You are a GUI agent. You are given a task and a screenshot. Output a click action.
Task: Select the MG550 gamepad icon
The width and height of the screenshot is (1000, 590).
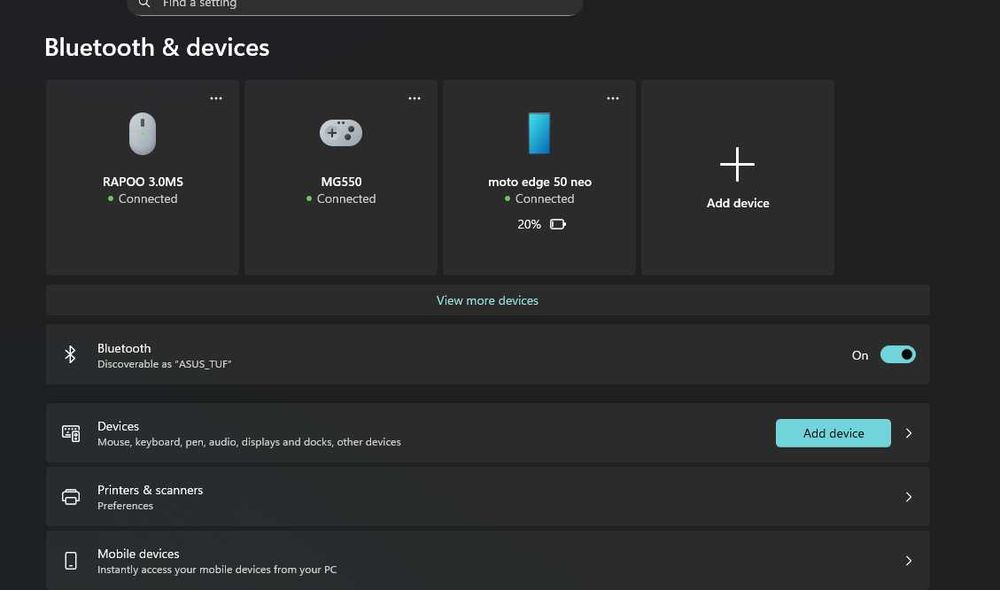(x=341, y=133)
